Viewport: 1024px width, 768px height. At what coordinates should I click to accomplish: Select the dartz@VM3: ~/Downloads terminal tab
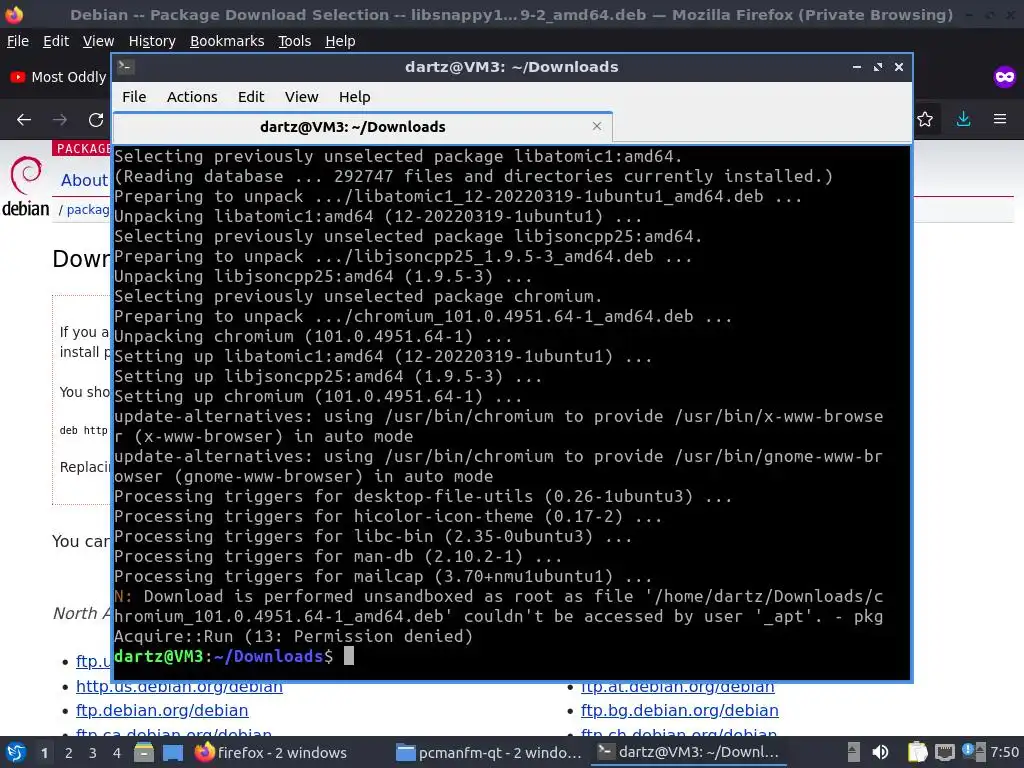[362, 127]
